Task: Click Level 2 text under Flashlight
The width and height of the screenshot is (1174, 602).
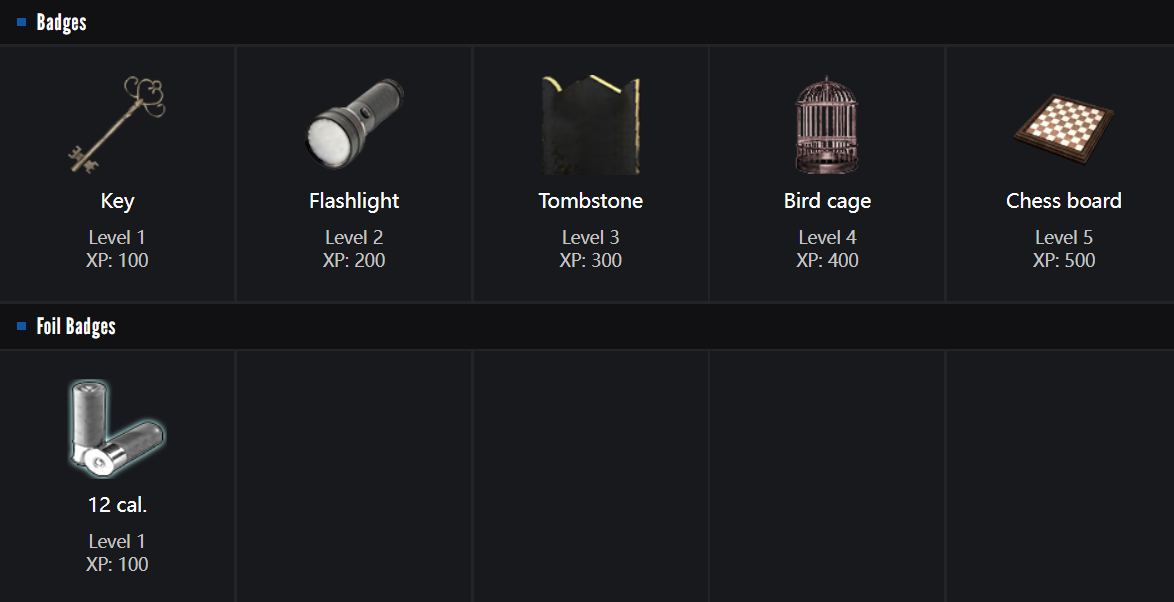Action: [354, 238]
